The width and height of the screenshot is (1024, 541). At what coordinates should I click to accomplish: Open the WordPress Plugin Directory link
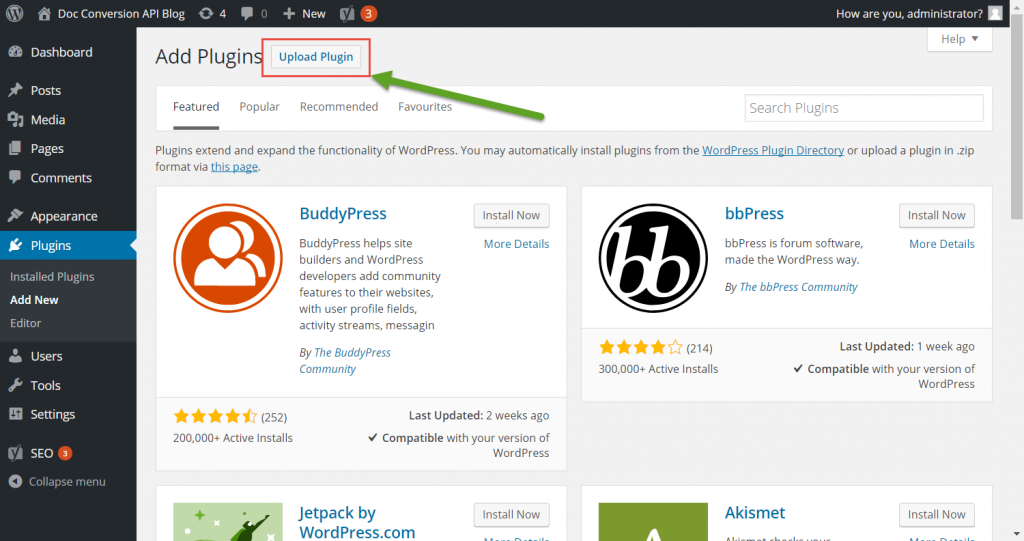click(773, 150)
